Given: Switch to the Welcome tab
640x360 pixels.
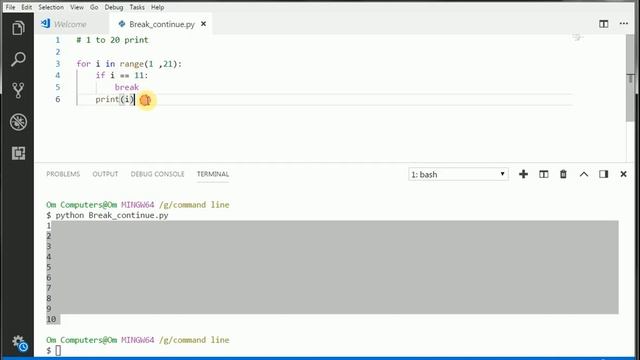Looking at the screenshot, I should (x=70, y=24).
